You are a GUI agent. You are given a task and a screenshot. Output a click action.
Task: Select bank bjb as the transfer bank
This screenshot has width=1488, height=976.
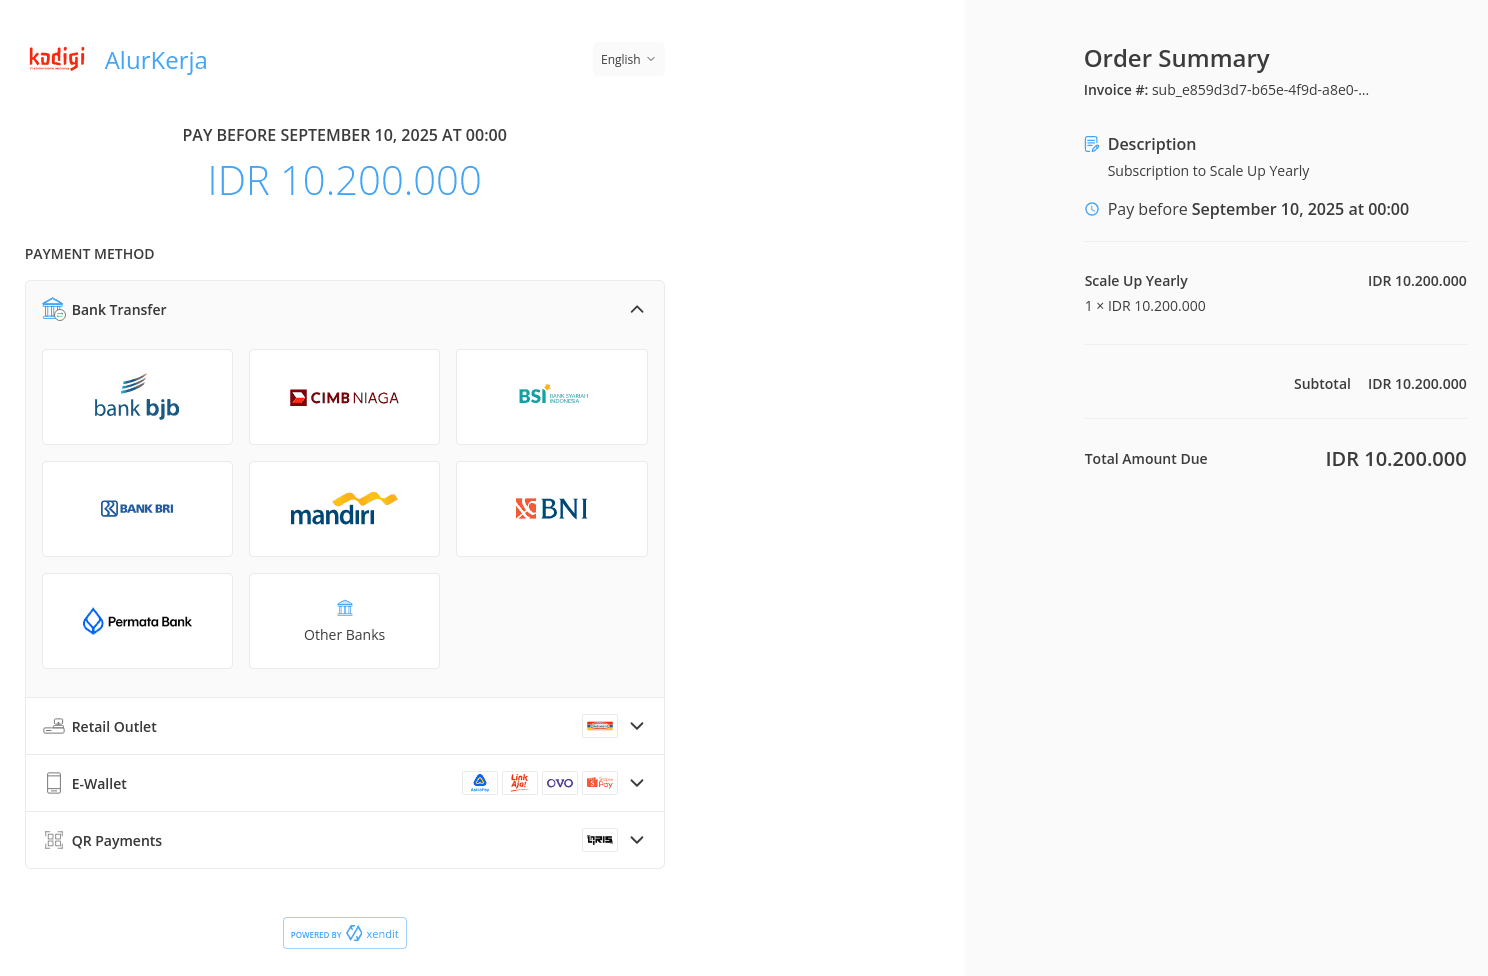(x=137, y=397)
